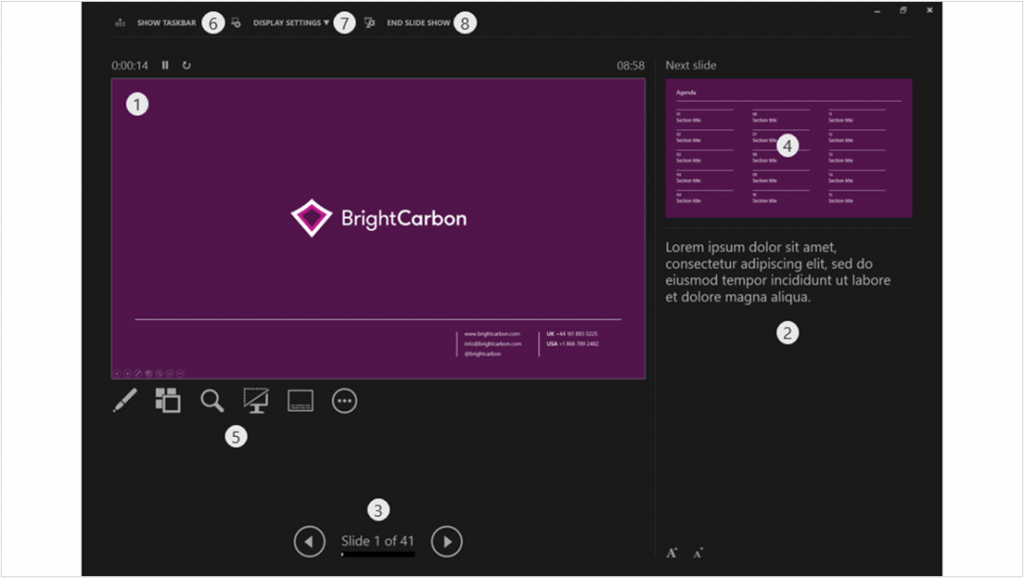
Task: Open the See All Slides view
Action: click(166, 400)
